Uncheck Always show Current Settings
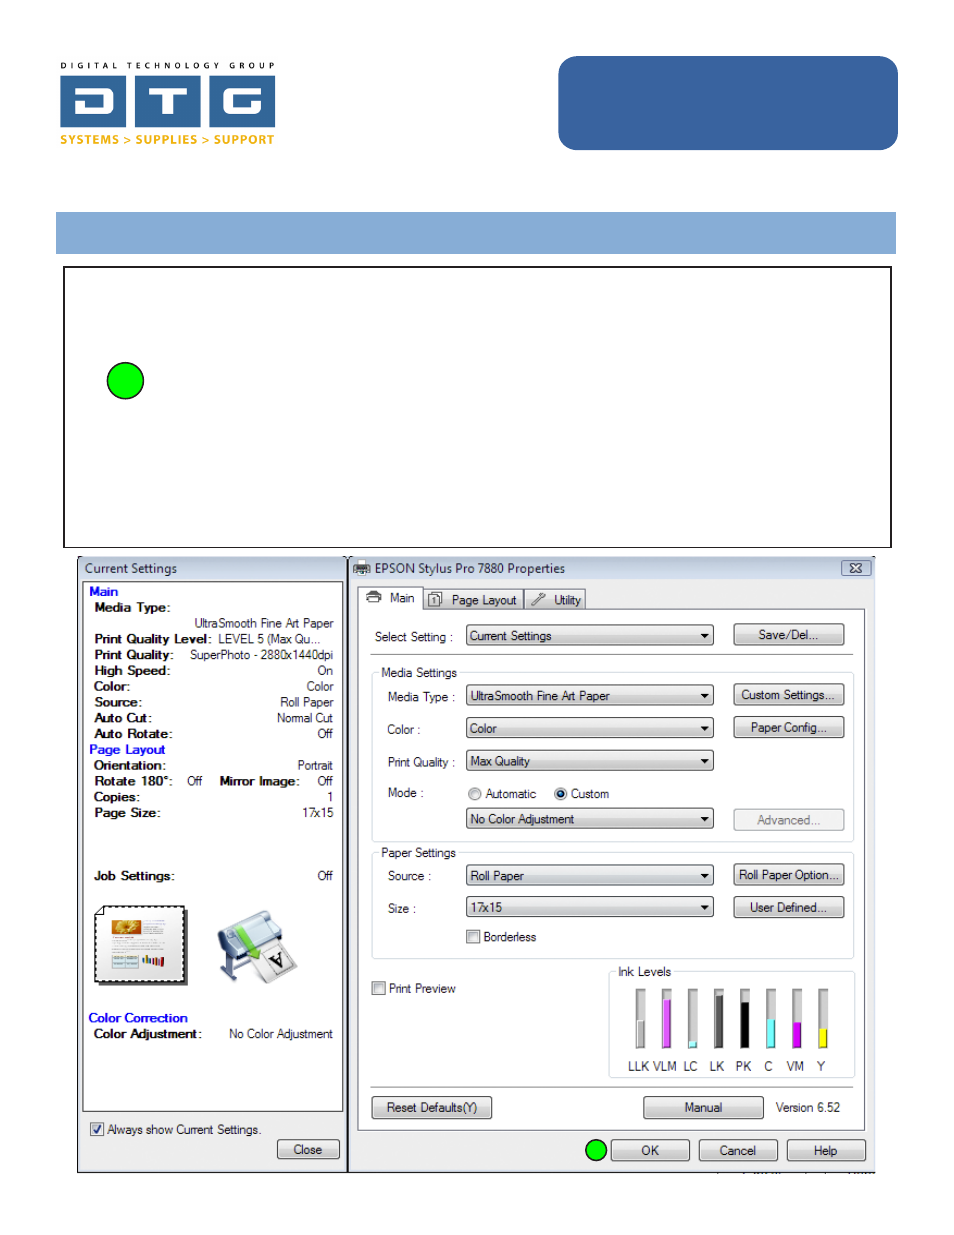The image size is (954, 1235). (x=97, y=1130)
